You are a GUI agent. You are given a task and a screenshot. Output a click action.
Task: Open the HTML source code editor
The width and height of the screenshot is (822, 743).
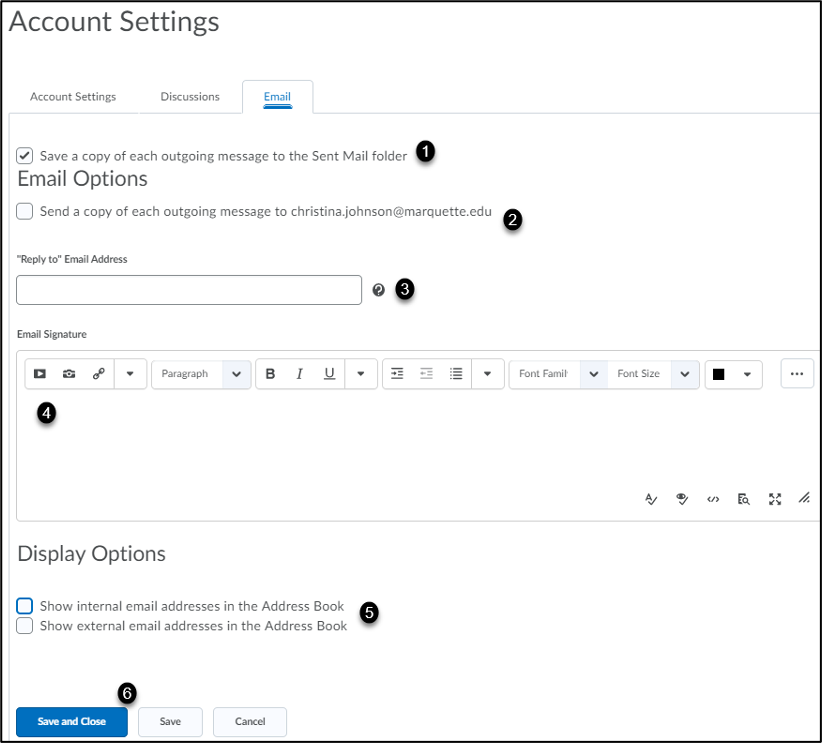point(713,499)
